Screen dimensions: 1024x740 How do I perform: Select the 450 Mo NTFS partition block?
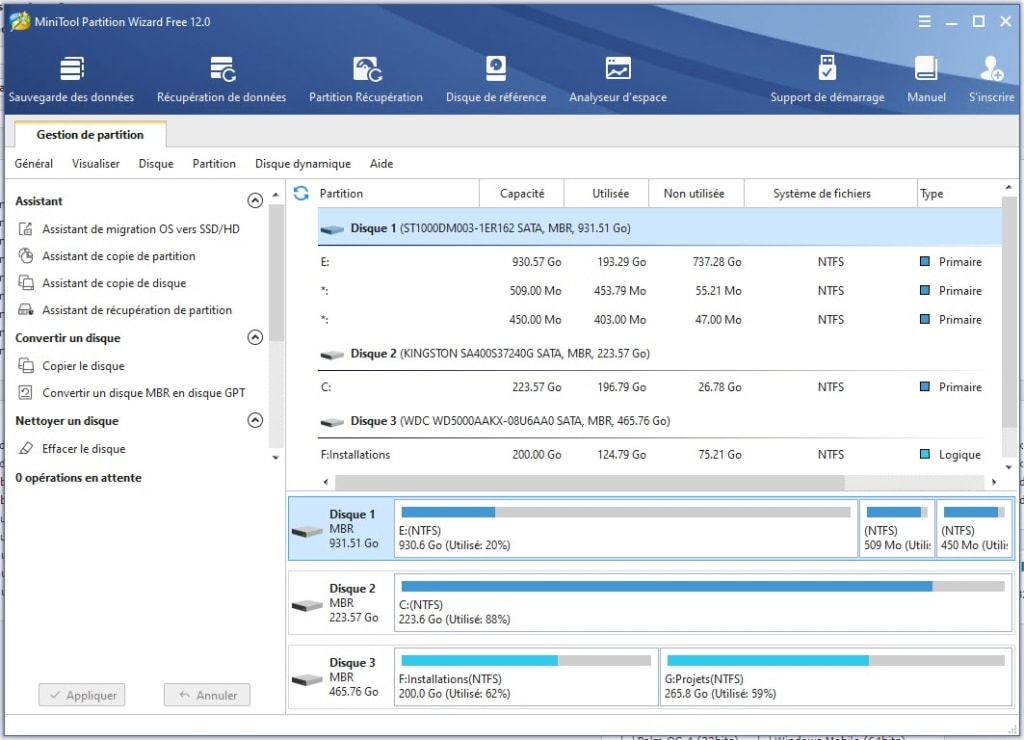tap(974, 528)
